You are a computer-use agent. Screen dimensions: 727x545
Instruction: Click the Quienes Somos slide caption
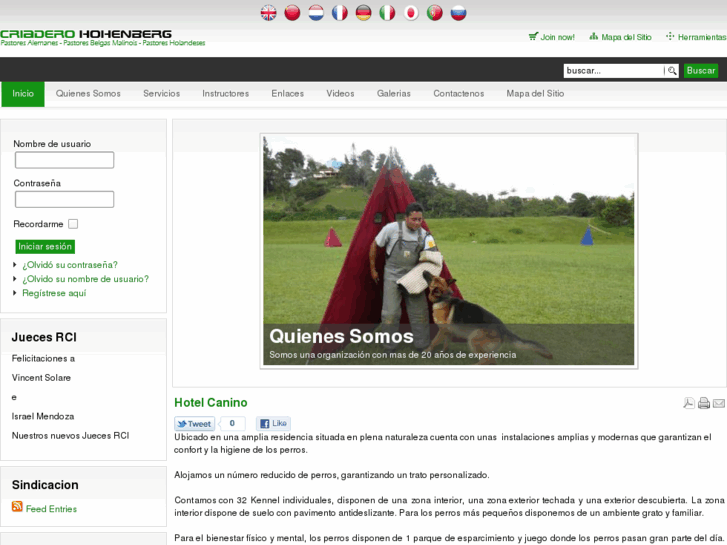point(341,336)
